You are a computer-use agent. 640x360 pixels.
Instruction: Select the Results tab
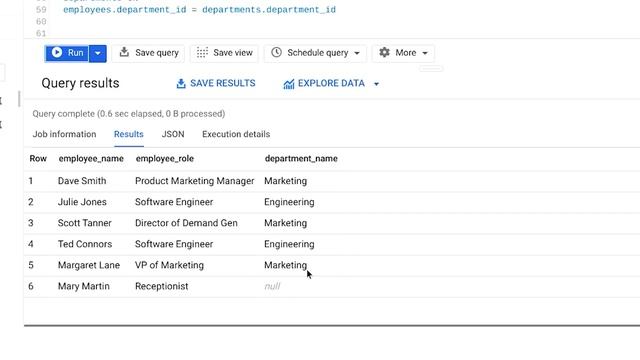coord(129,134)
